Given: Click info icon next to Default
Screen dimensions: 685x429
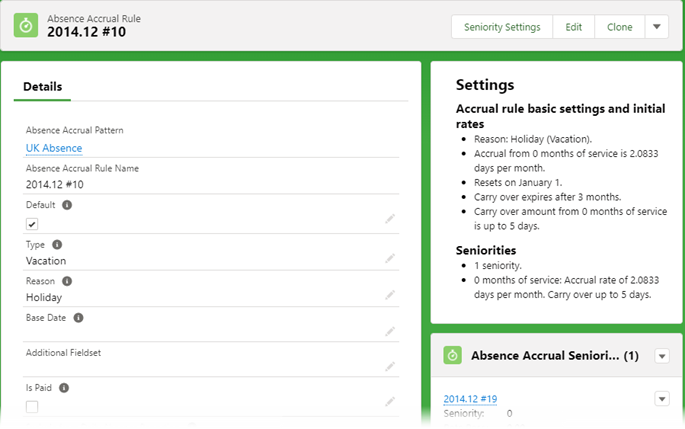Looking at the screenshot, I should (67, 205).
